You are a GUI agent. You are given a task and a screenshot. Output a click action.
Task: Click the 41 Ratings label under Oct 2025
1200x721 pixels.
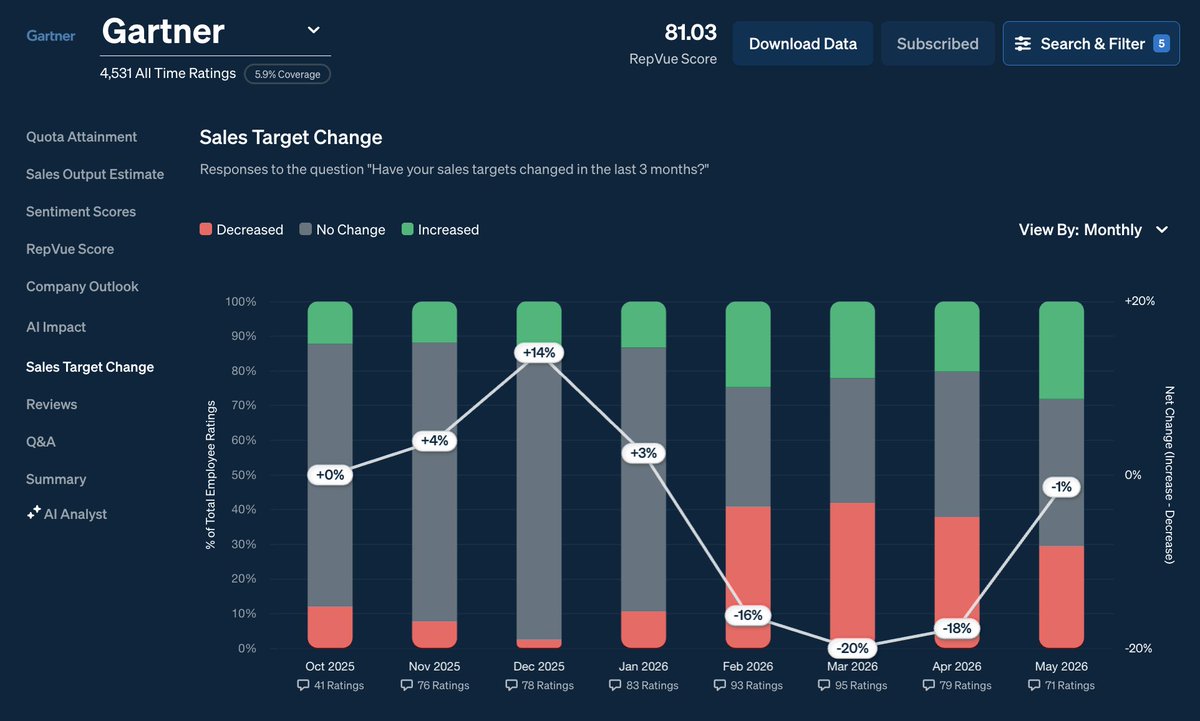339,685
